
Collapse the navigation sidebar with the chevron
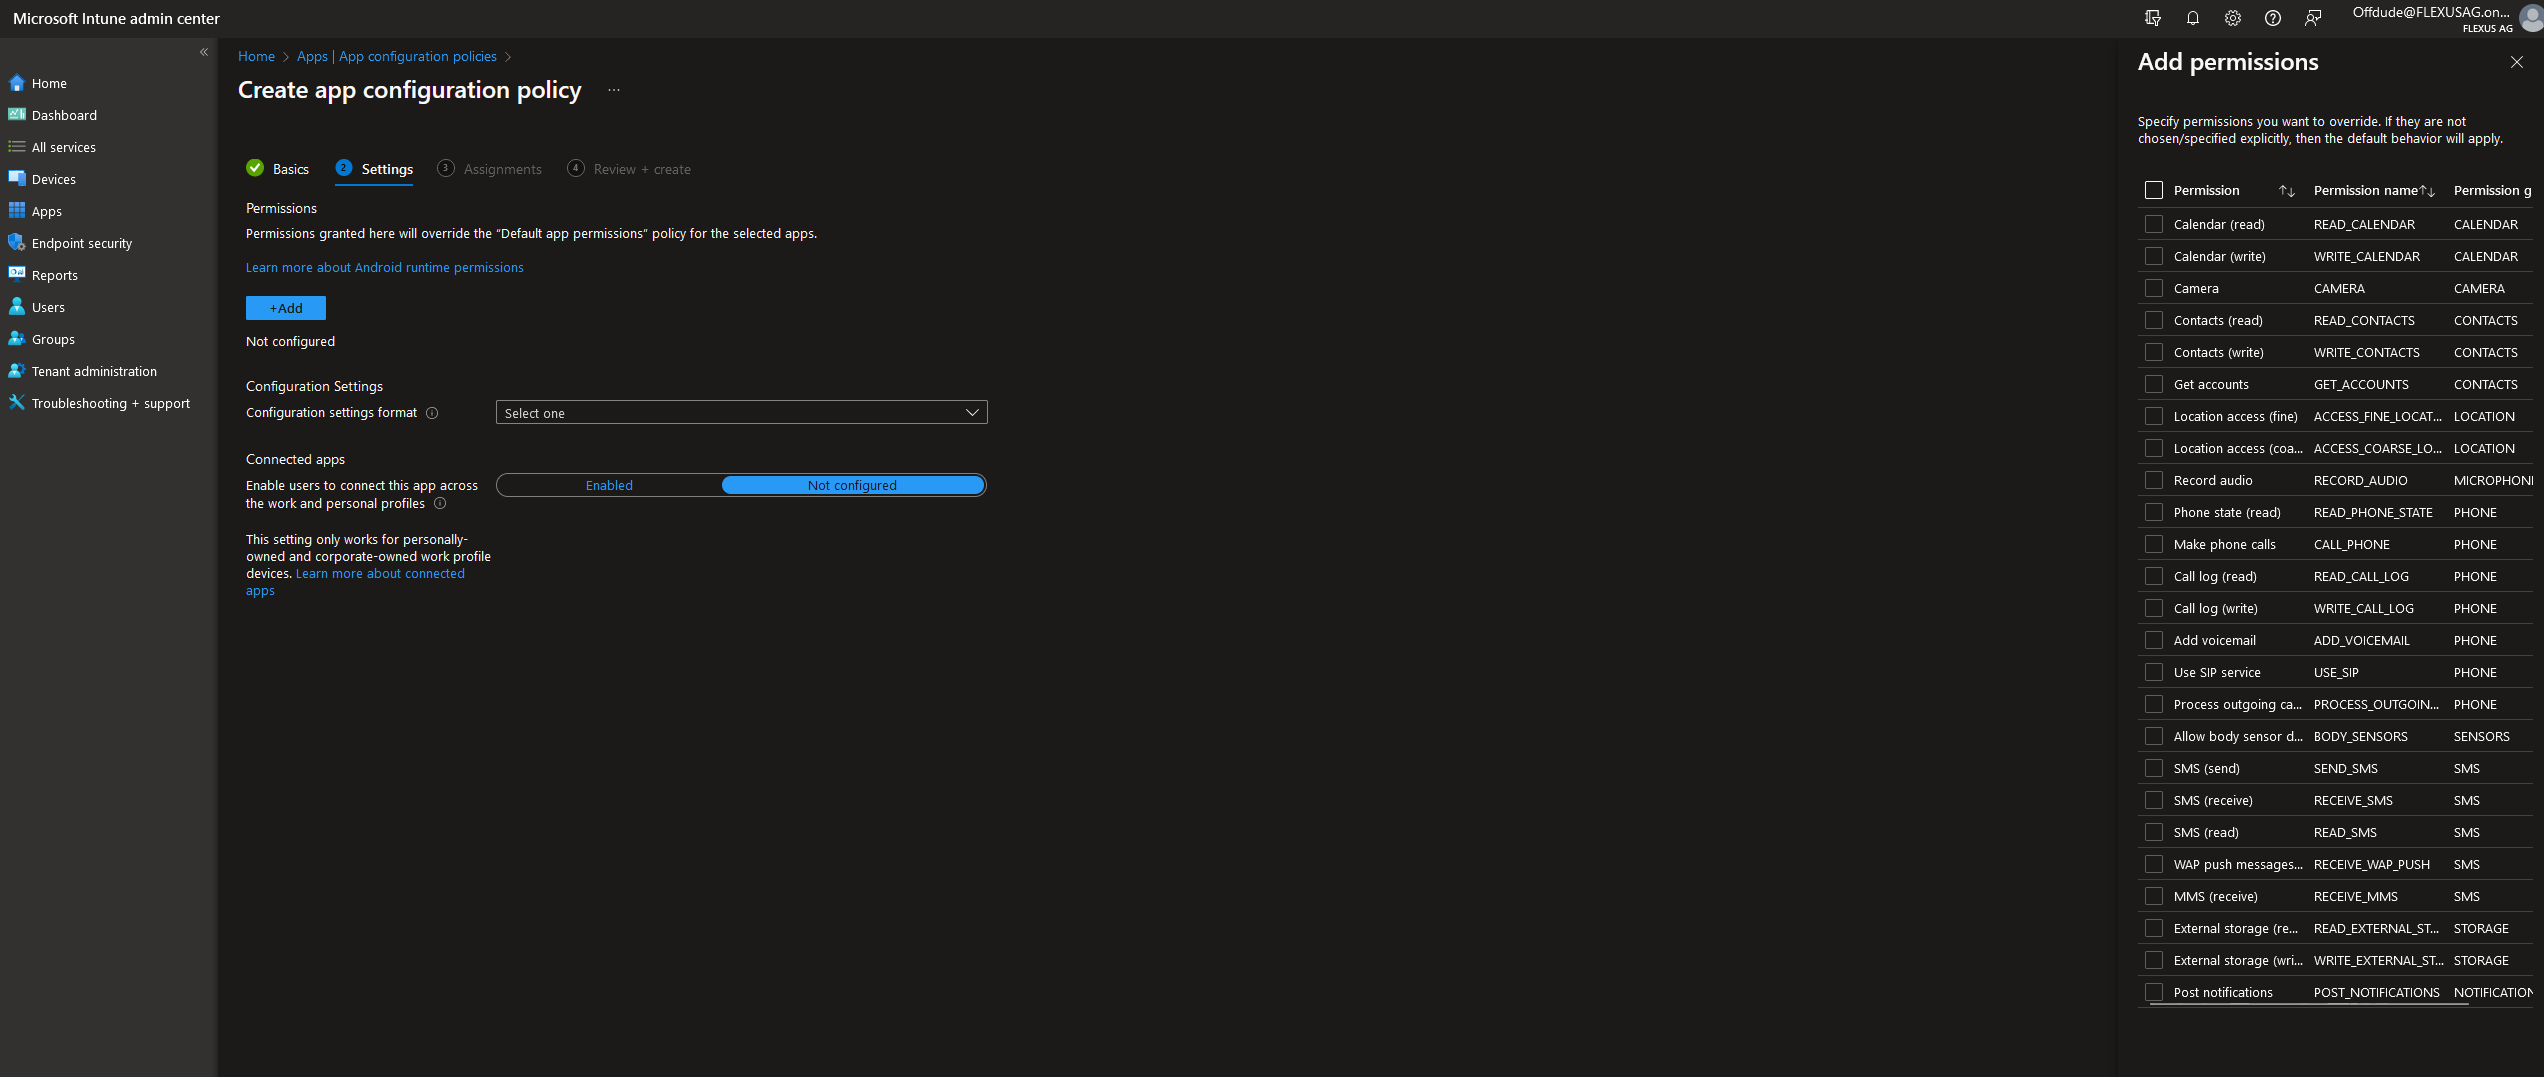pyautogui.click(x=203, y=51)
